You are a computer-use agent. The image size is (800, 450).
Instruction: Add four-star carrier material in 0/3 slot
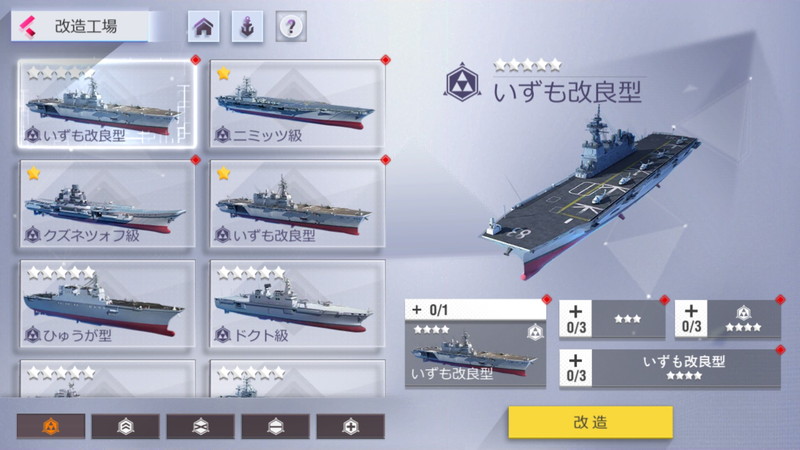pos(728,319)
